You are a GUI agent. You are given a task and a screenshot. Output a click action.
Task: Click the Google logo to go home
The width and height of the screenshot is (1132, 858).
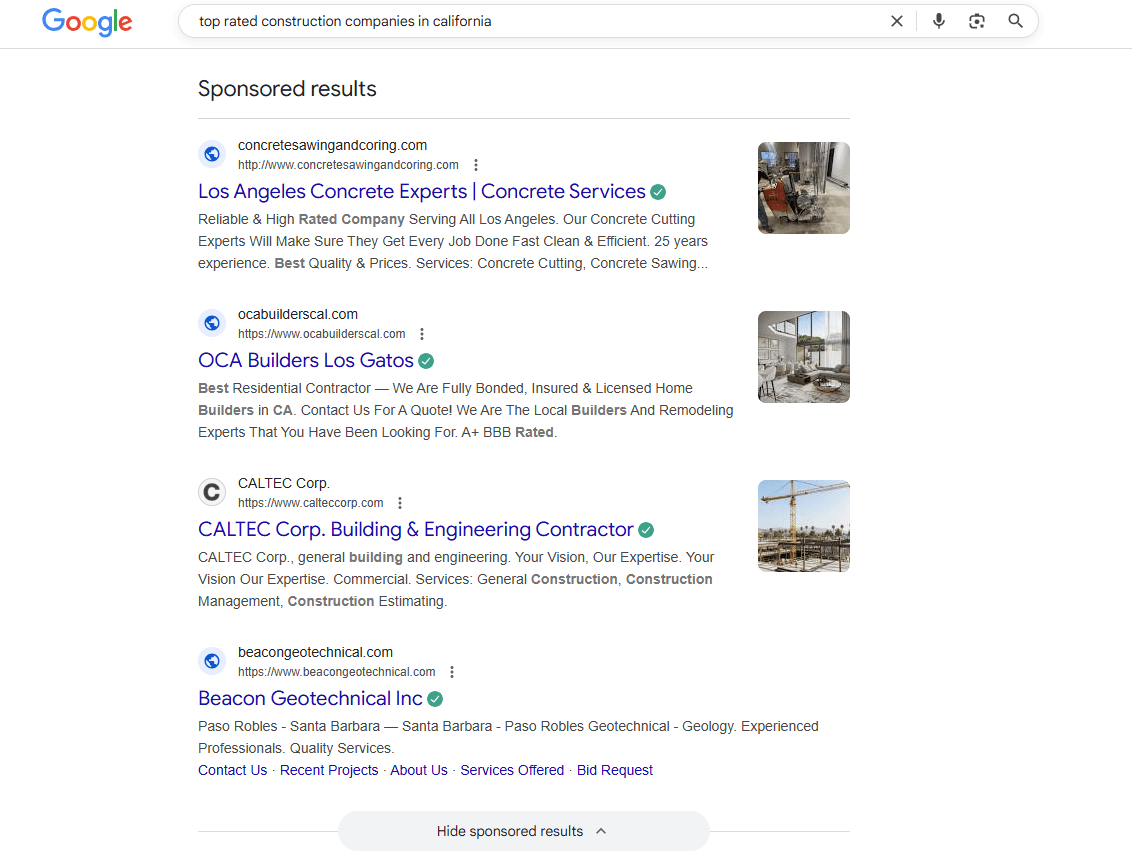pyautogui.click(x=86, y=22)
